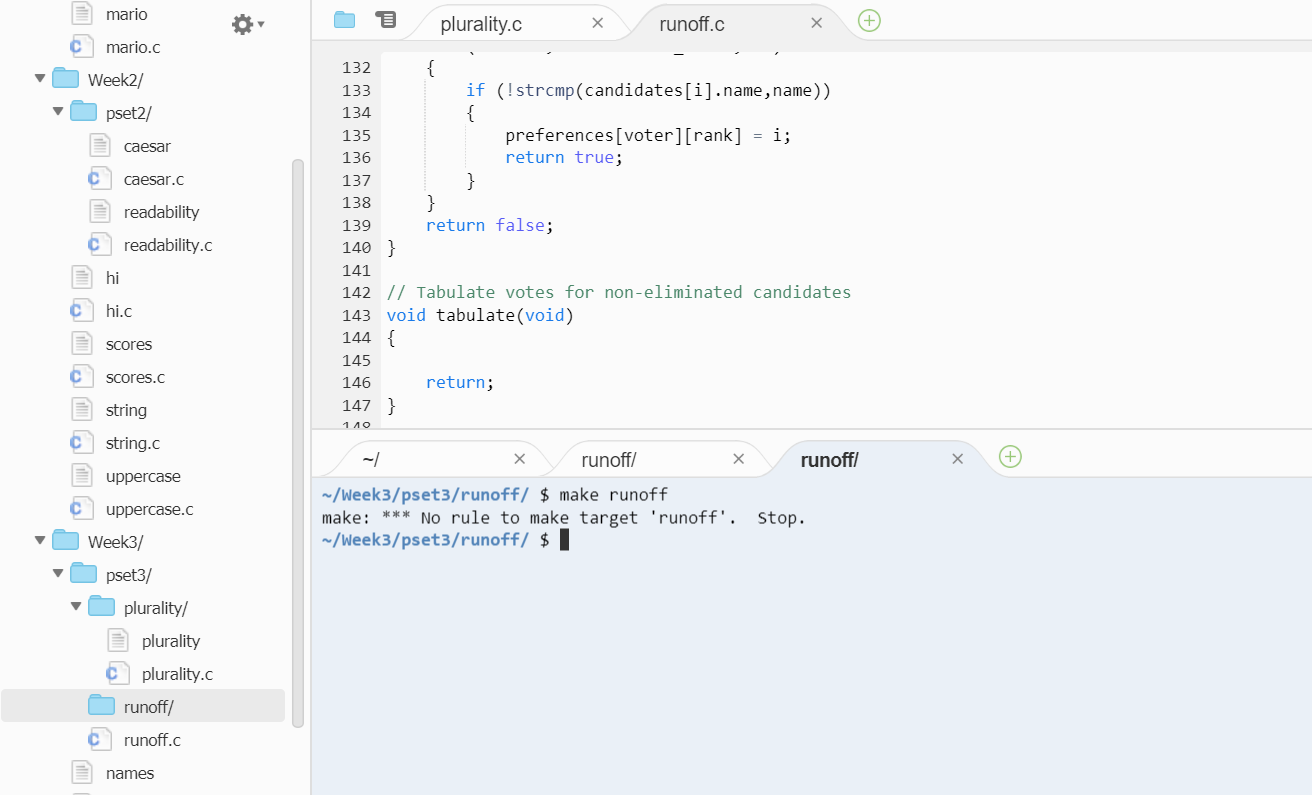
Task: Collapse the pset3/ folder
Action: [x=58, y=573]
